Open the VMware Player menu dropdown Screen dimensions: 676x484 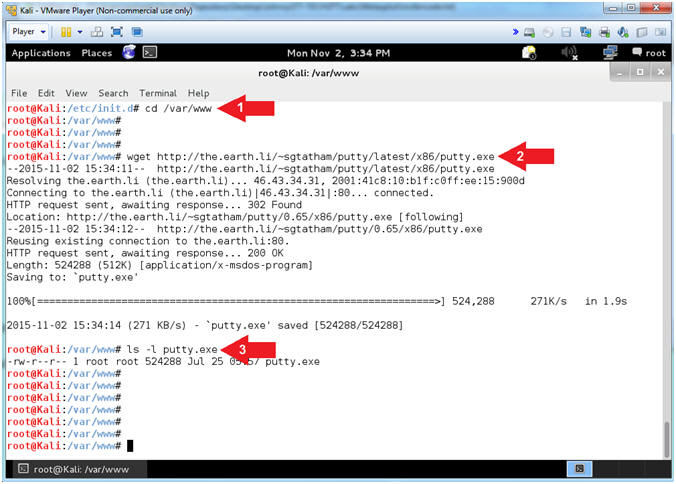pos(28,32)
